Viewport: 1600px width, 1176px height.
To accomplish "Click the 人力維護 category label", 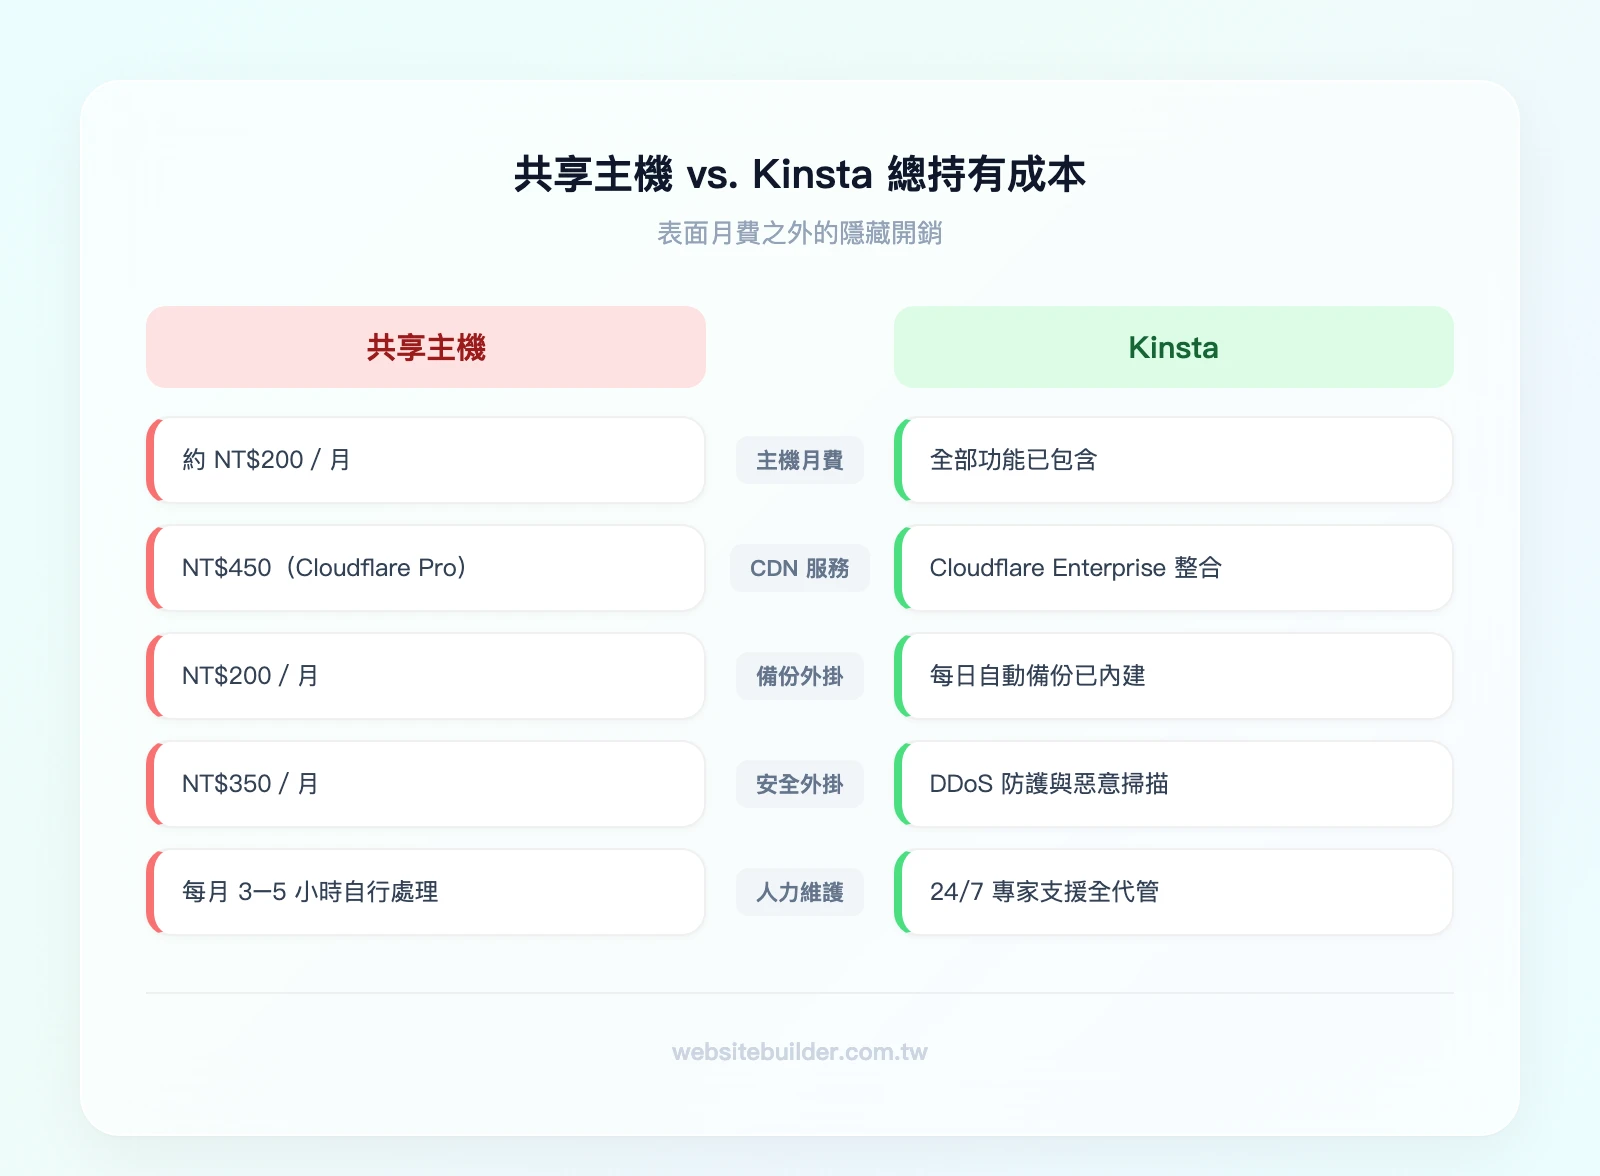I will 799,892.
